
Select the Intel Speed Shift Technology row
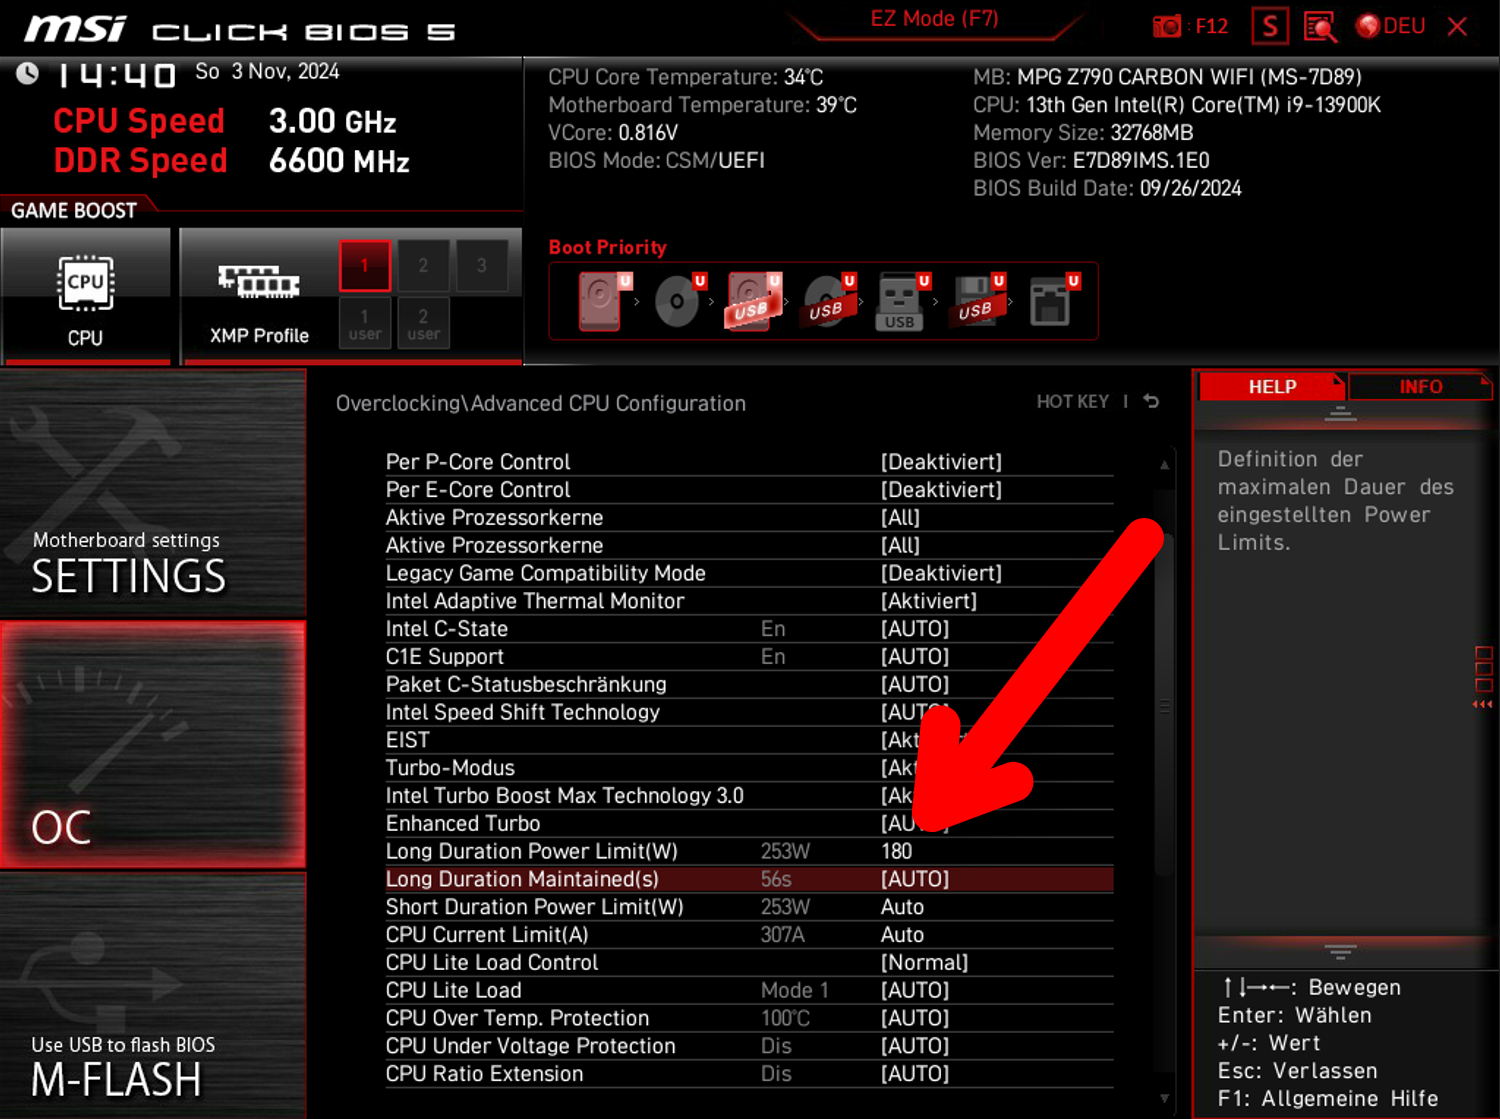749,712
